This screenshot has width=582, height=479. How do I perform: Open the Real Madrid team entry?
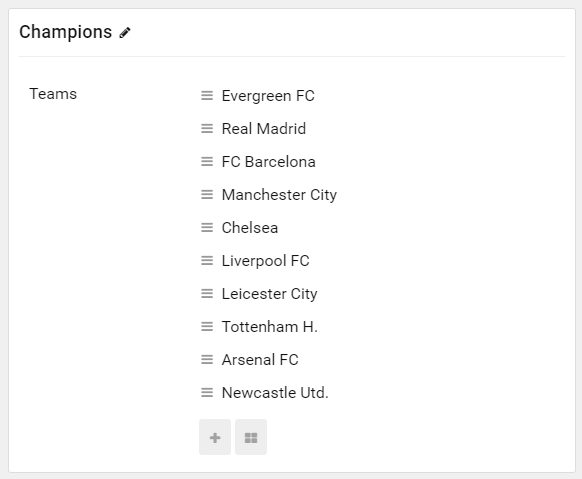(264, 129)
